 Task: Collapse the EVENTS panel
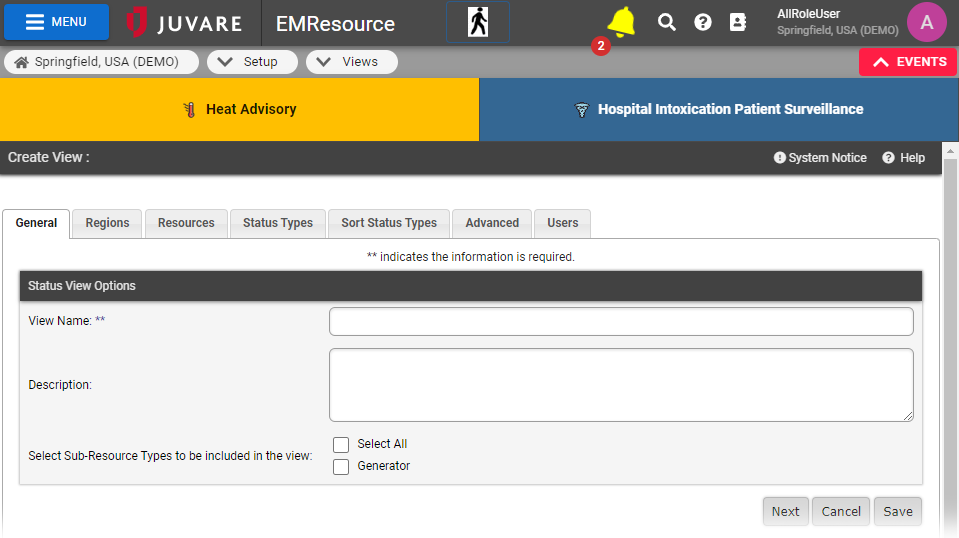tap(908, 62)
